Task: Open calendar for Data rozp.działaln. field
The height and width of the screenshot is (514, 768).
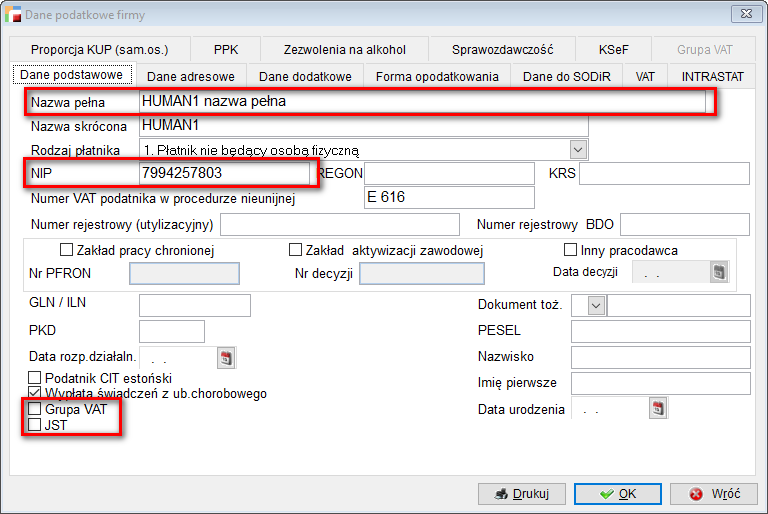Action: tap(225, 357)
